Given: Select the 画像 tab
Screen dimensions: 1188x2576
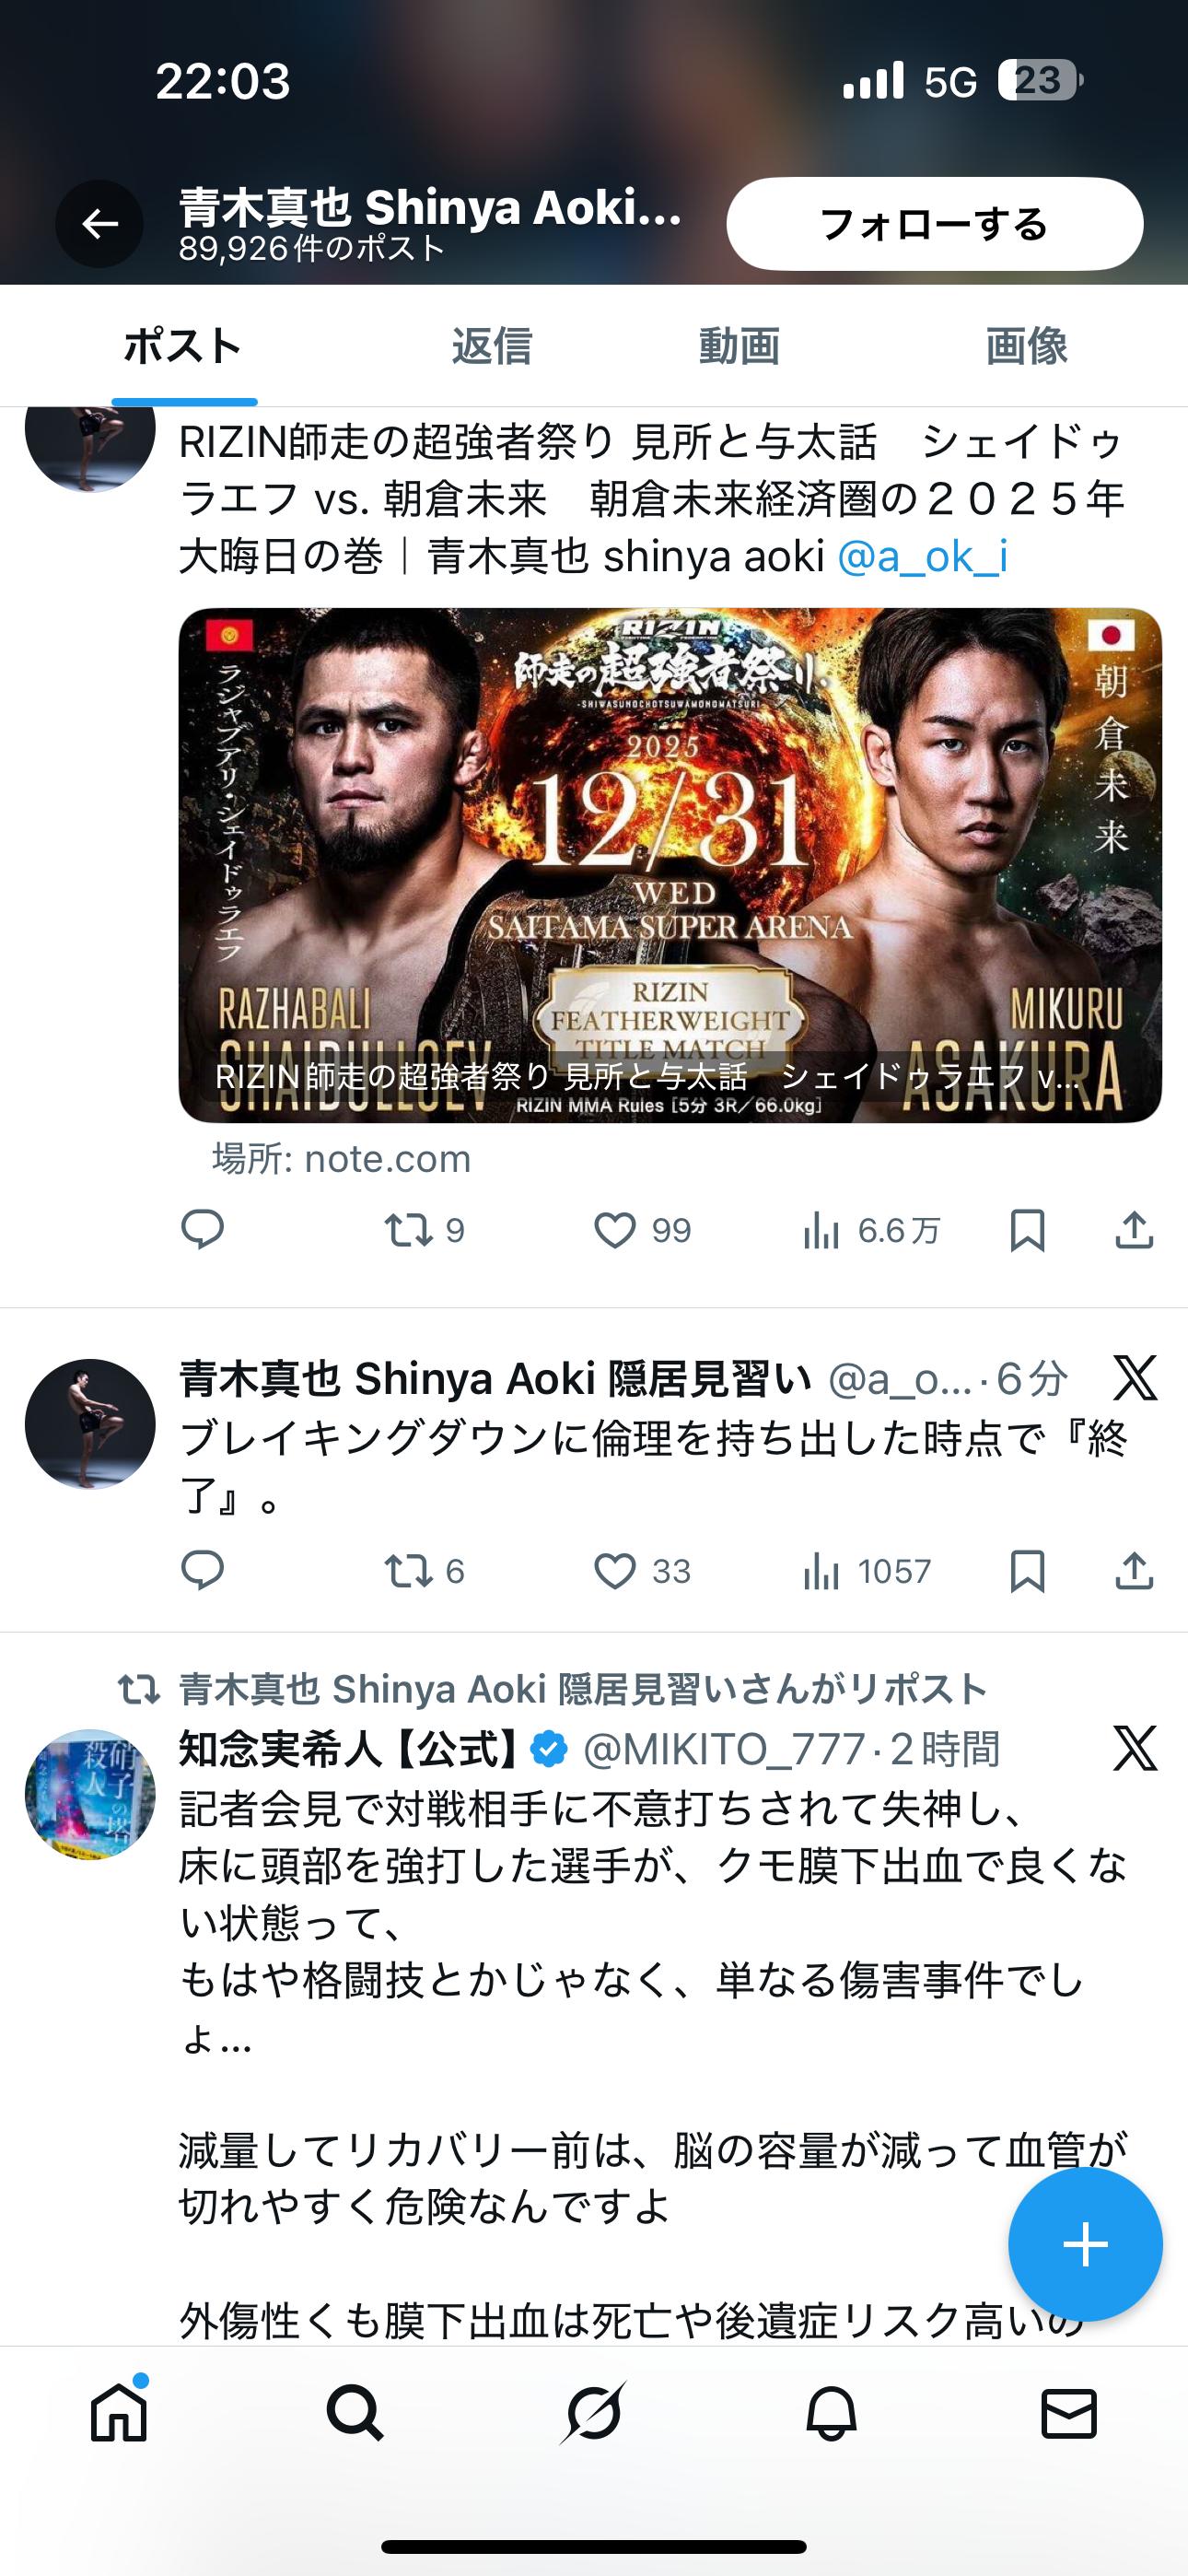Looking at the screenshot, I should 1026,346.
